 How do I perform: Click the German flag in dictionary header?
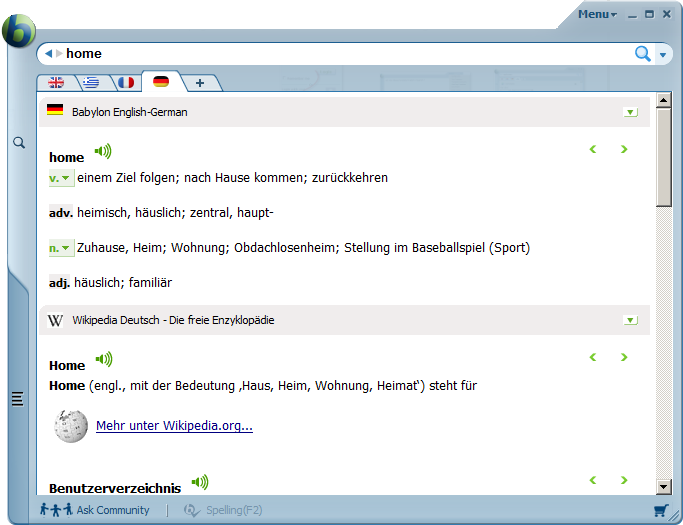55,109
